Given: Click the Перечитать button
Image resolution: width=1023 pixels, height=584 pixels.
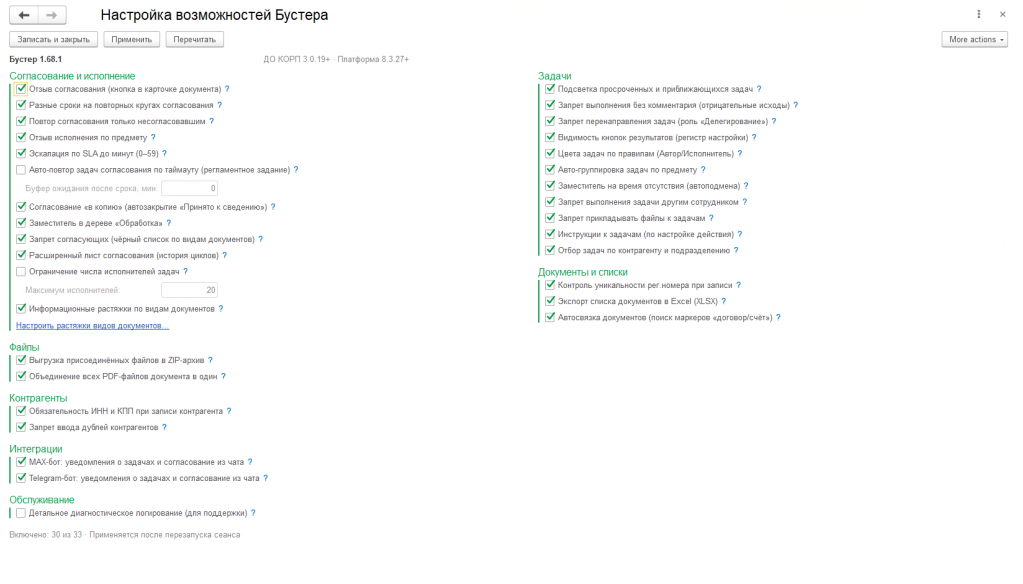Looking at the screenshot, I should pos(194,40).
